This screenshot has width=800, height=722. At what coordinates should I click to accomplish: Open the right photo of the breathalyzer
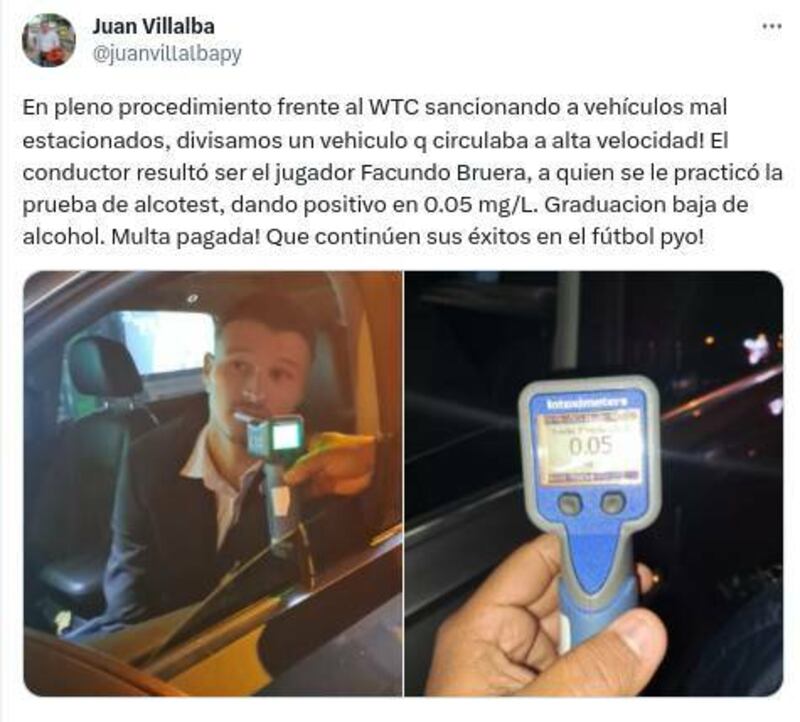point(594,483)
